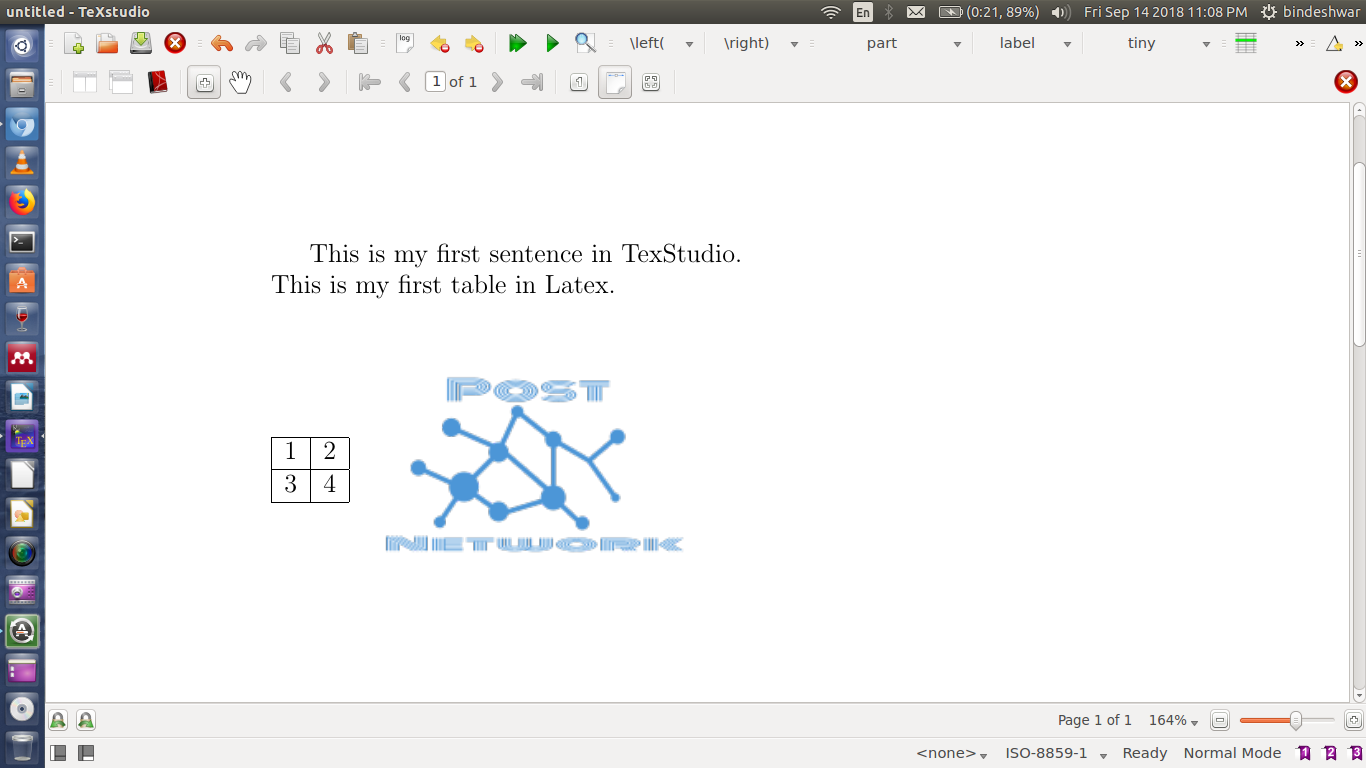This screenshot has height=768, width=1366.
Task: Go back in PDF view history
Action: click(286, 82)
